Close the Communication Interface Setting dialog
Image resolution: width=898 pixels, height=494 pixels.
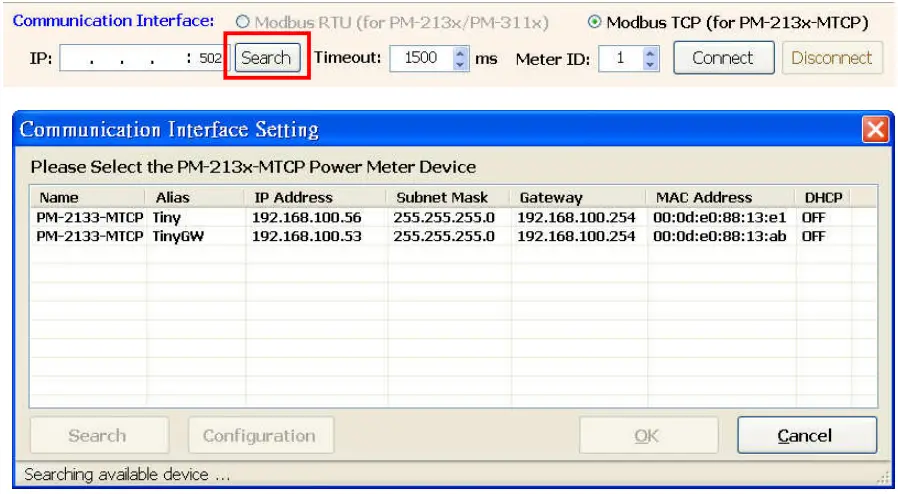(x=875, y=129)
